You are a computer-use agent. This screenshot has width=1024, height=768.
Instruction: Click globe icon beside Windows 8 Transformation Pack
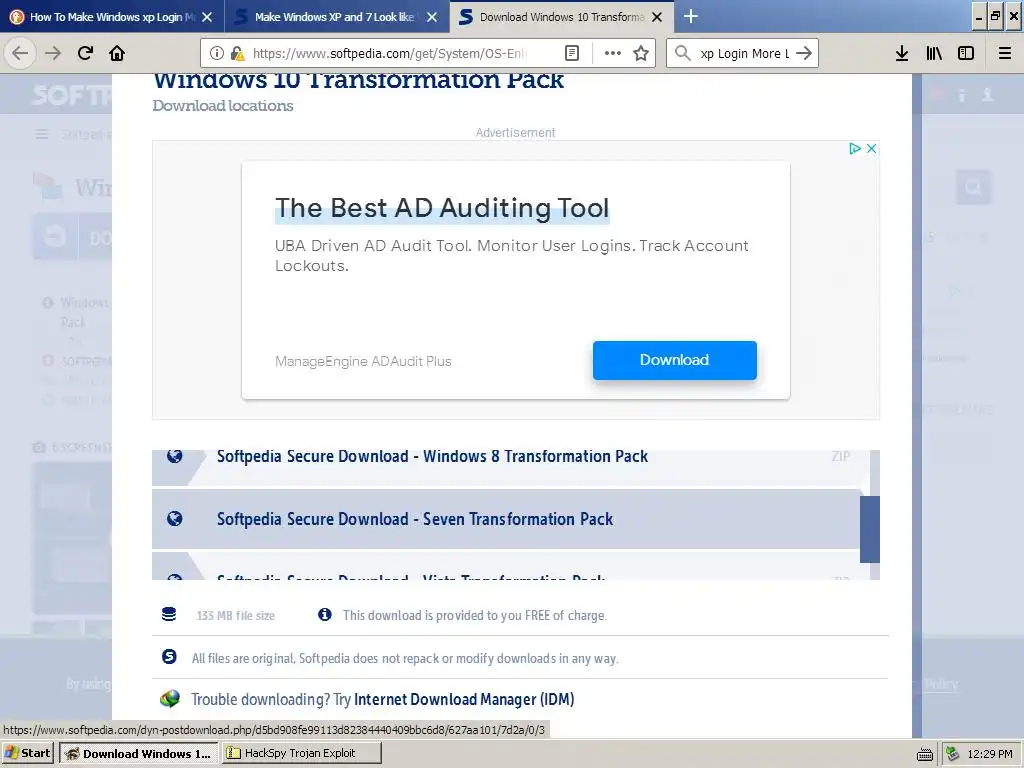tap(174, 456)
